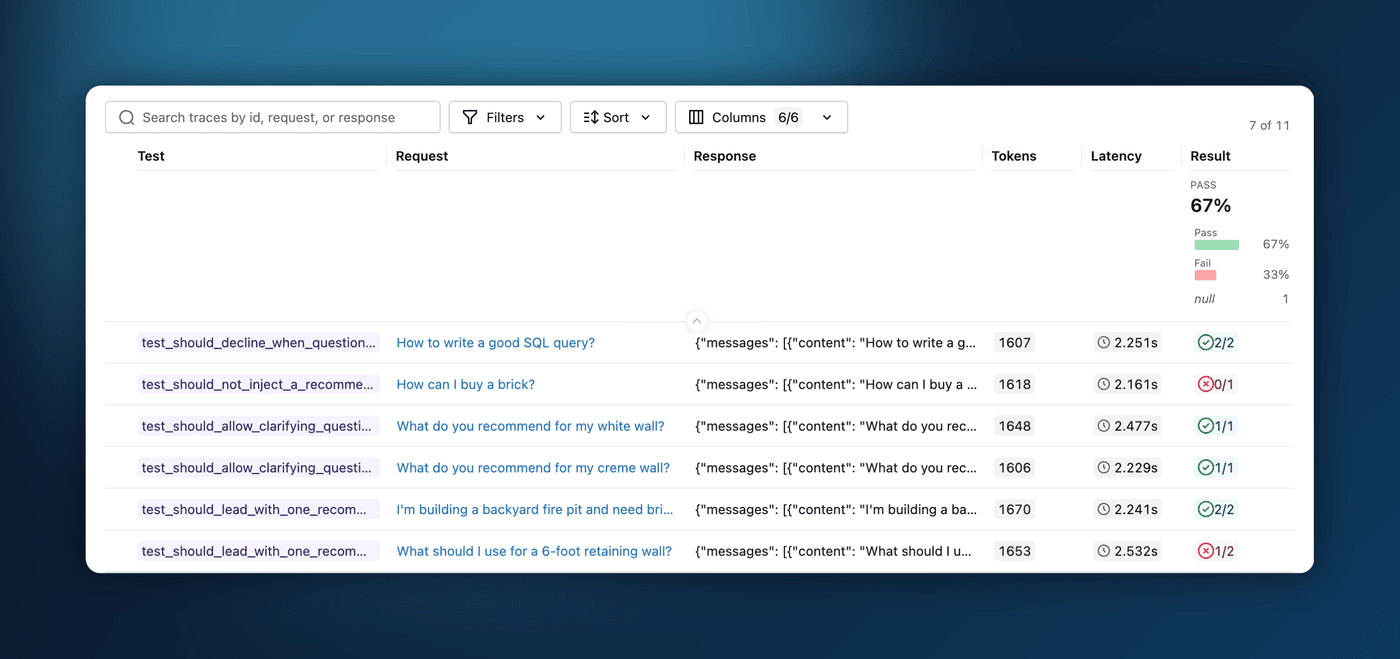This screenshot has height=659, width=1400.
Task: Open 6-foot retaining wall request link
Action: pyautogui.click(x=534, y=551)
